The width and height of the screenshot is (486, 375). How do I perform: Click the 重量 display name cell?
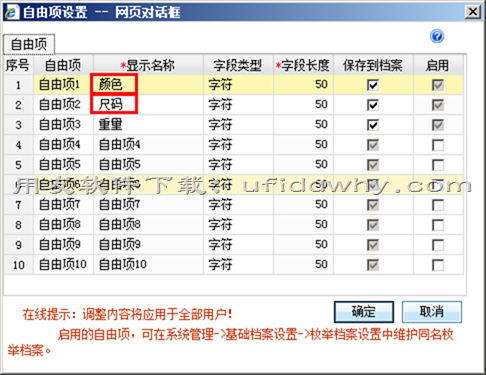(x=148, y=125)
